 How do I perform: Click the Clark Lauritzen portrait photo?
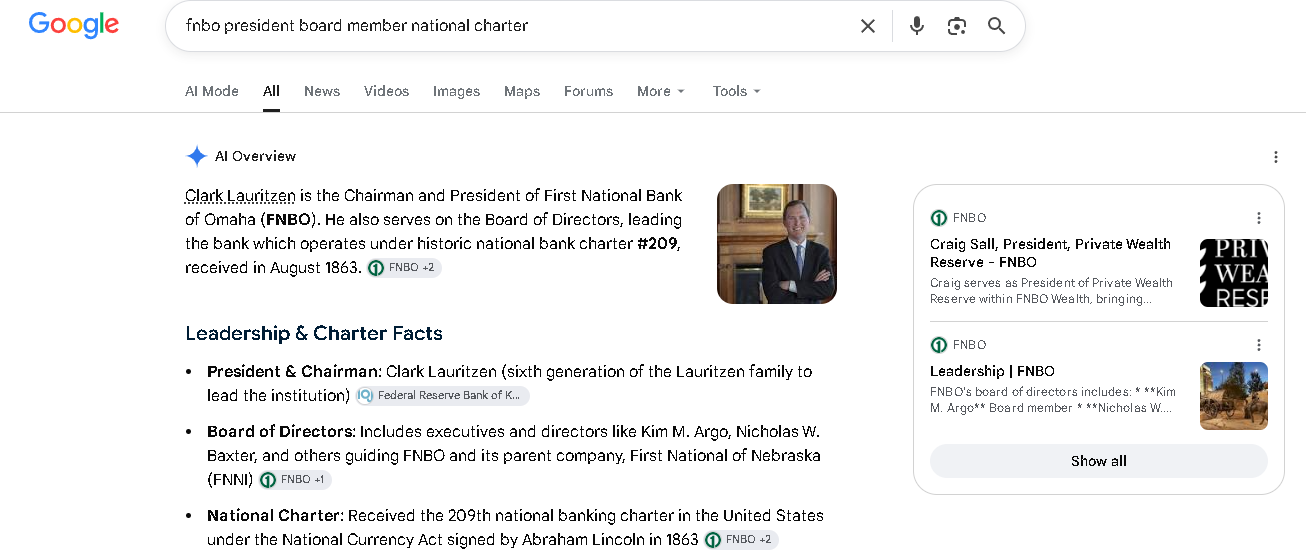[x=777, y=244]
